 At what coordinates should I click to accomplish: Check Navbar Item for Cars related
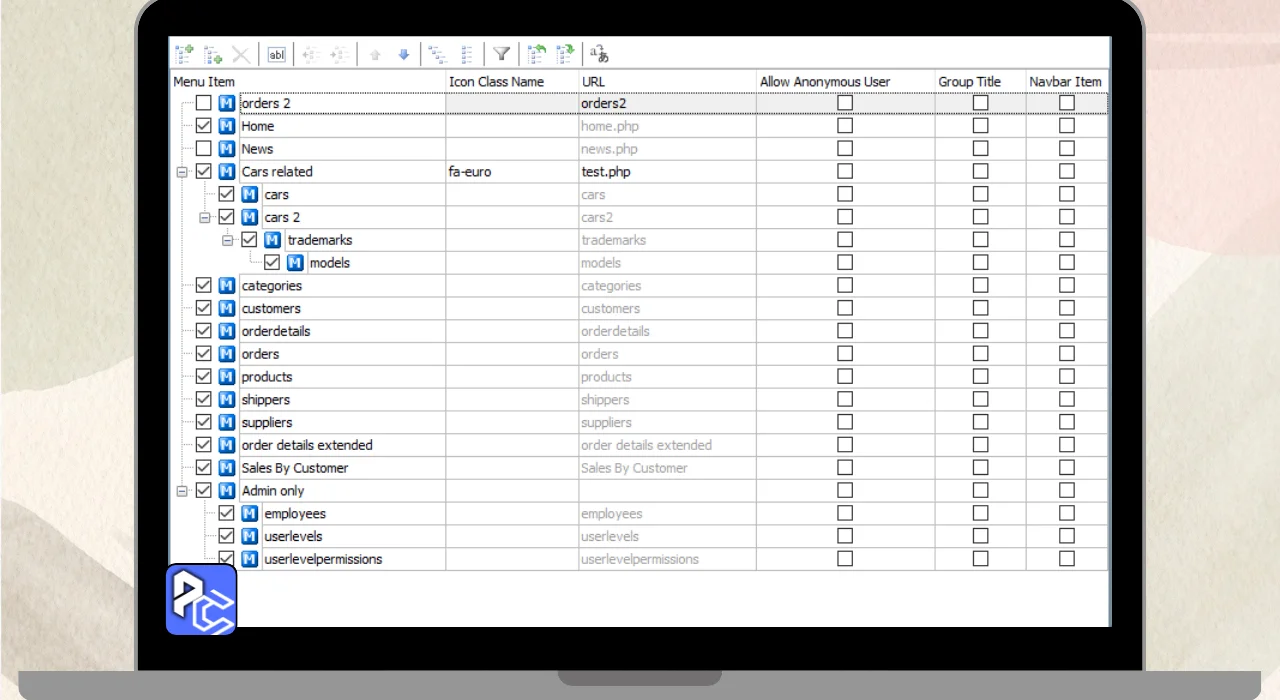point(1067,172)
